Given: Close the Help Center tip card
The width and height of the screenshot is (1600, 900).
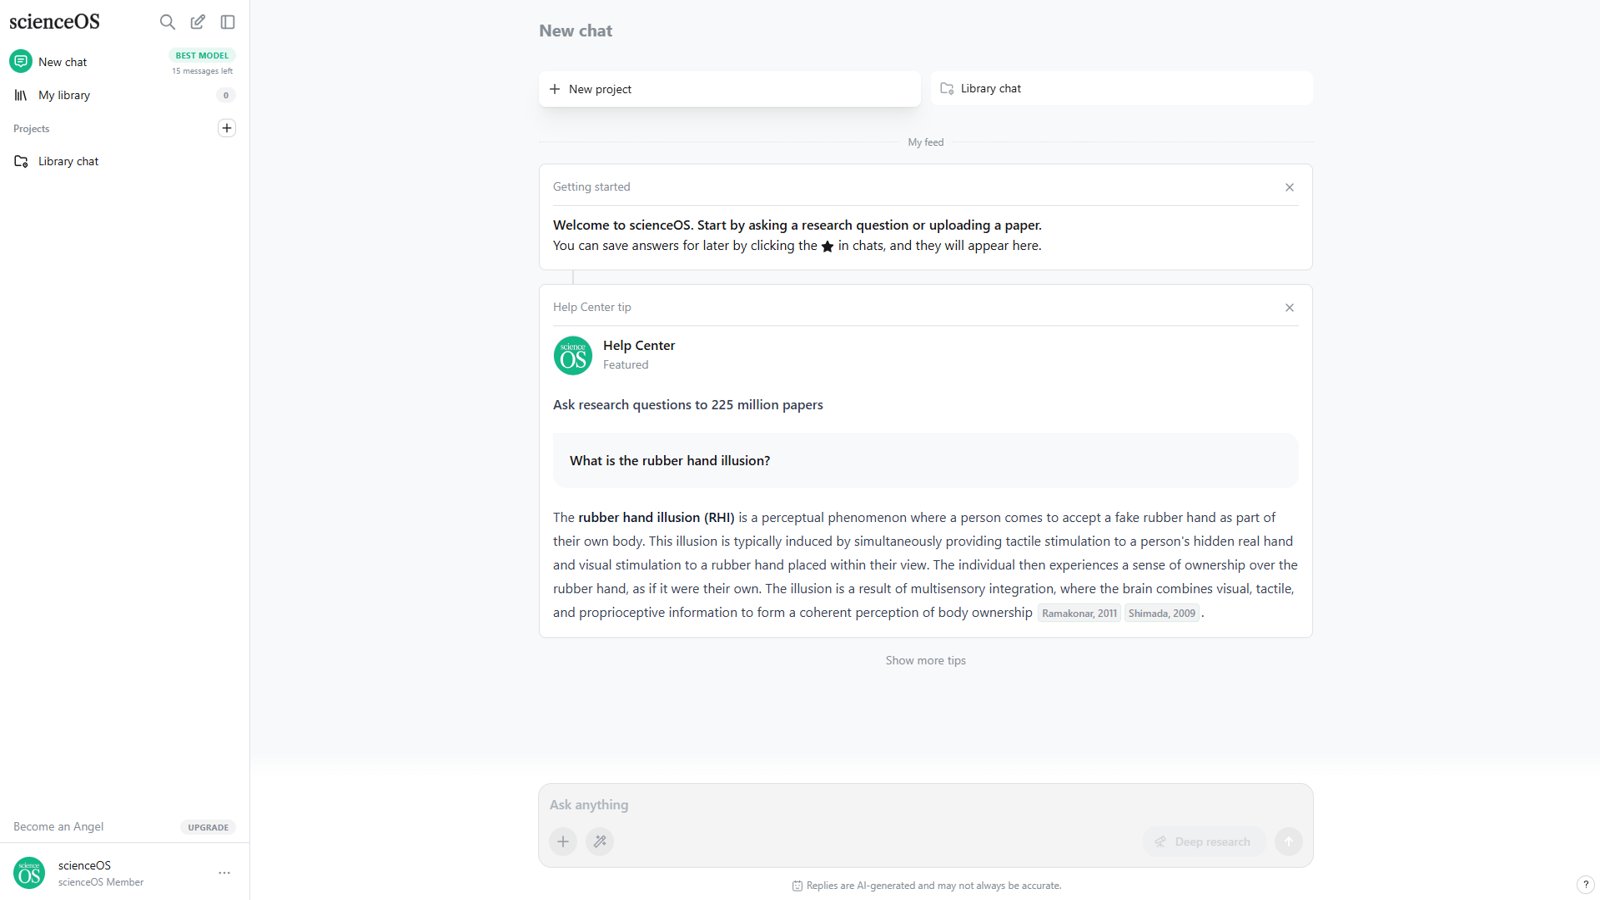Looking at the screenshot, I should 1289,307.
